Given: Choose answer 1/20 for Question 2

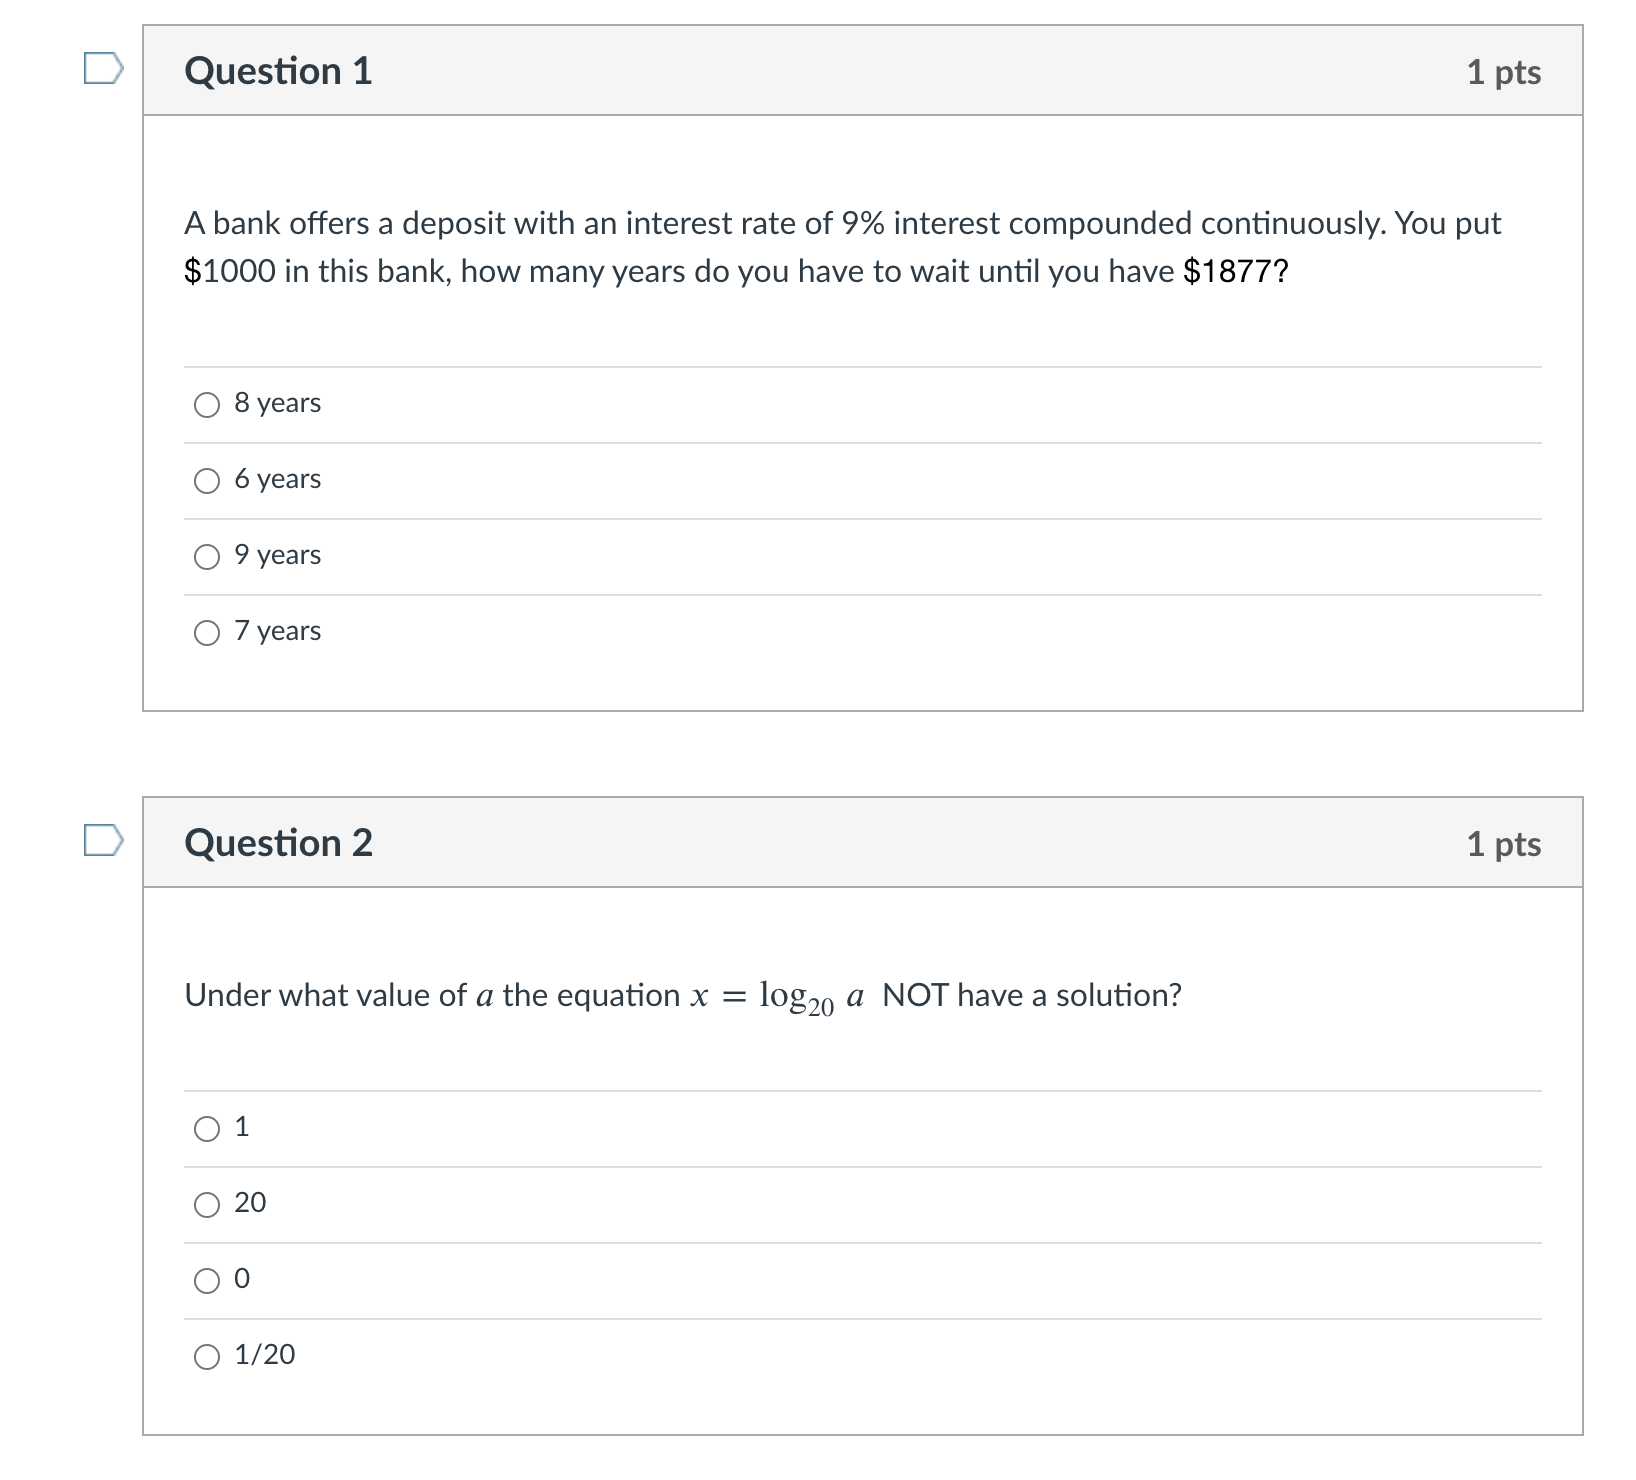Looking at the screenshot, I should click(x=207, y=1356).
